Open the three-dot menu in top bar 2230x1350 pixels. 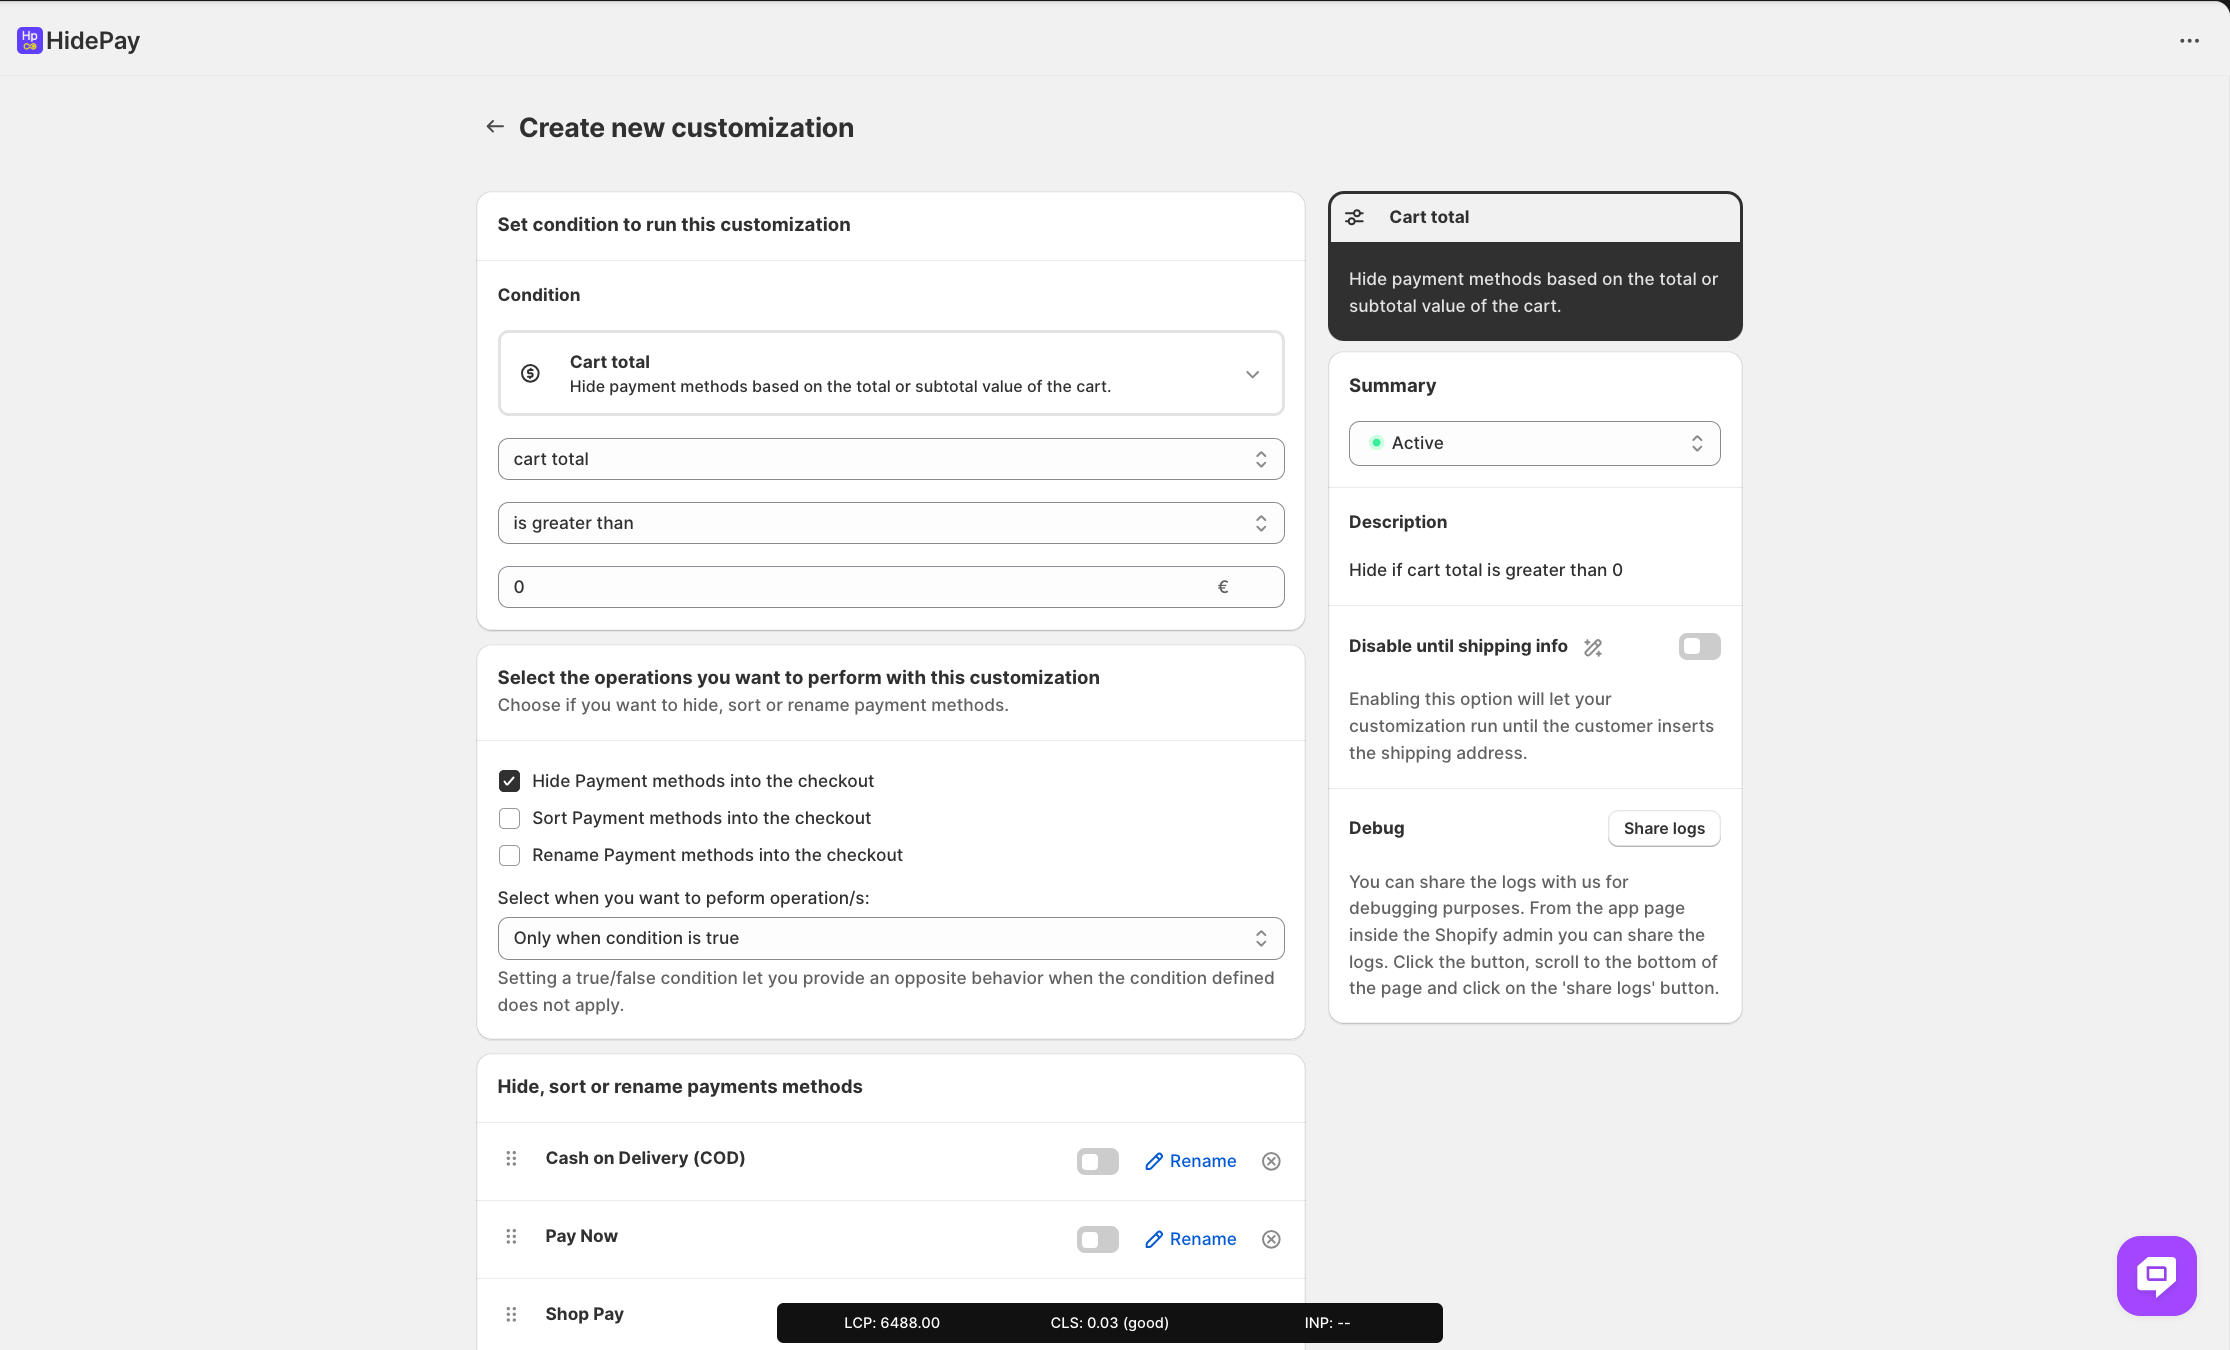[x=2189, y=41]
